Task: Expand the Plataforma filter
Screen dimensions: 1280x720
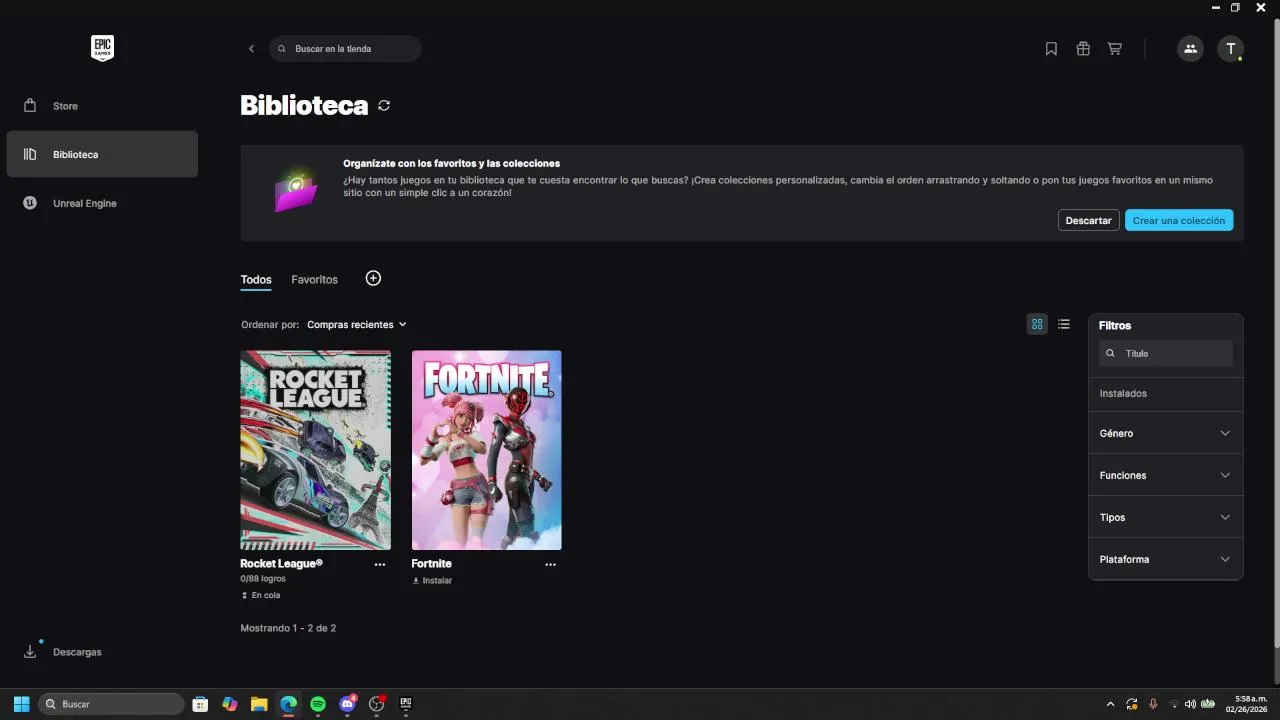Action: pos(1165,559)
